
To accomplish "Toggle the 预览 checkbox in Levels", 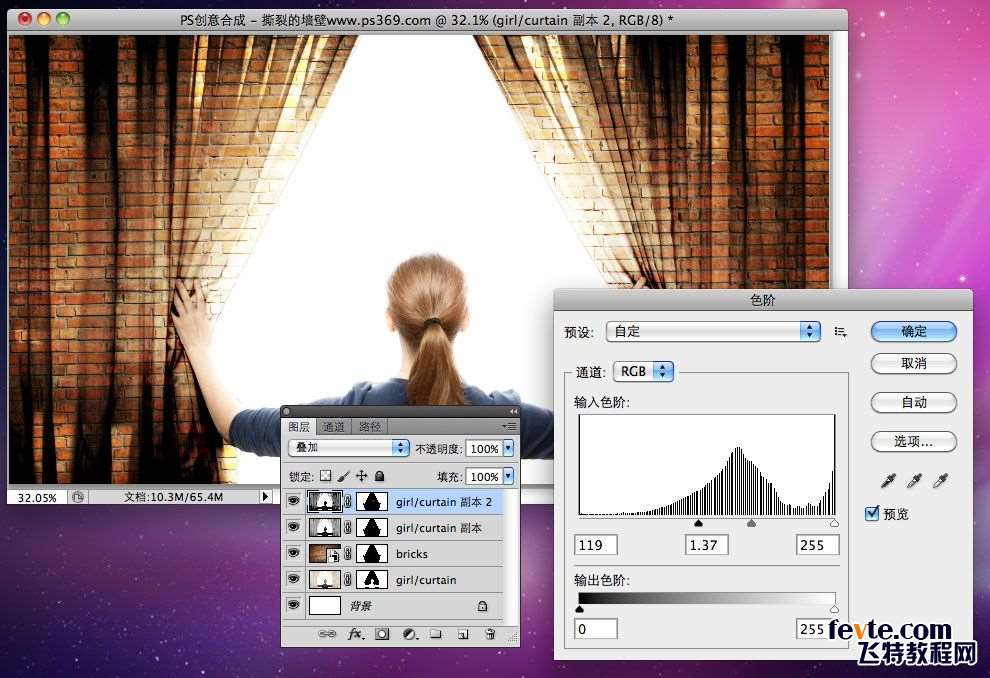I will (872, 513).
